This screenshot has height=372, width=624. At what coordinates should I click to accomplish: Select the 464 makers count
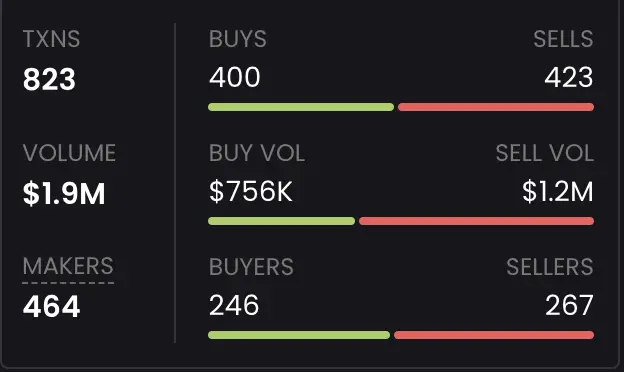pos(51,306)
